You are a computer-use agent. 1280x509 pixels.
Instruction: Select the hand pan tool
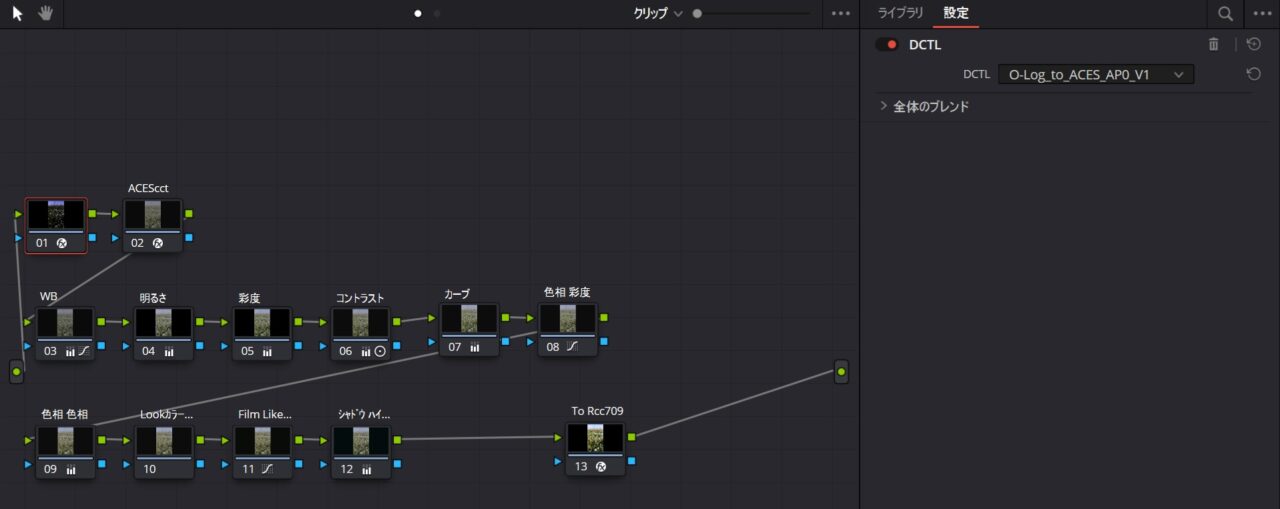click(45, 14)
